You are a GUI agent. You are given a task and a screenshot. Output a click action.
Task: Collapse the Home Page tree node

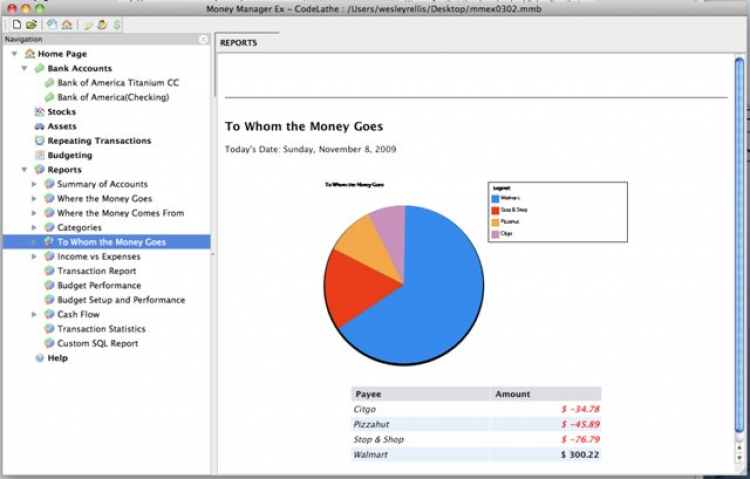pos(15,54)
